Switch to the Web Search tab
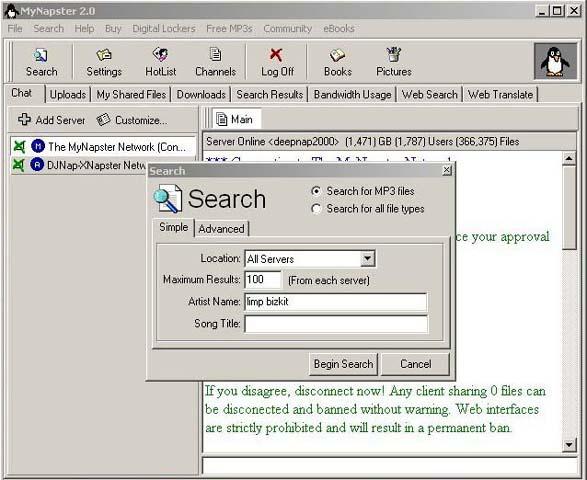Viewport: 587px width, 480px height. [x=430, y=94]
